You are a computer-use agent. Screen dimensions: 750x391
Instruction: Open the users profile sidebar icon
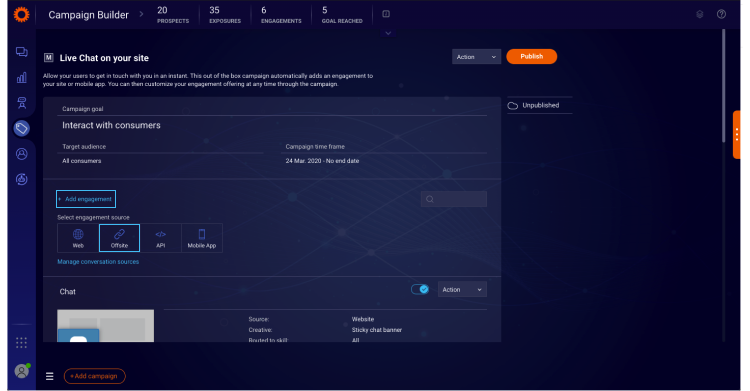(x=22, y=154)
